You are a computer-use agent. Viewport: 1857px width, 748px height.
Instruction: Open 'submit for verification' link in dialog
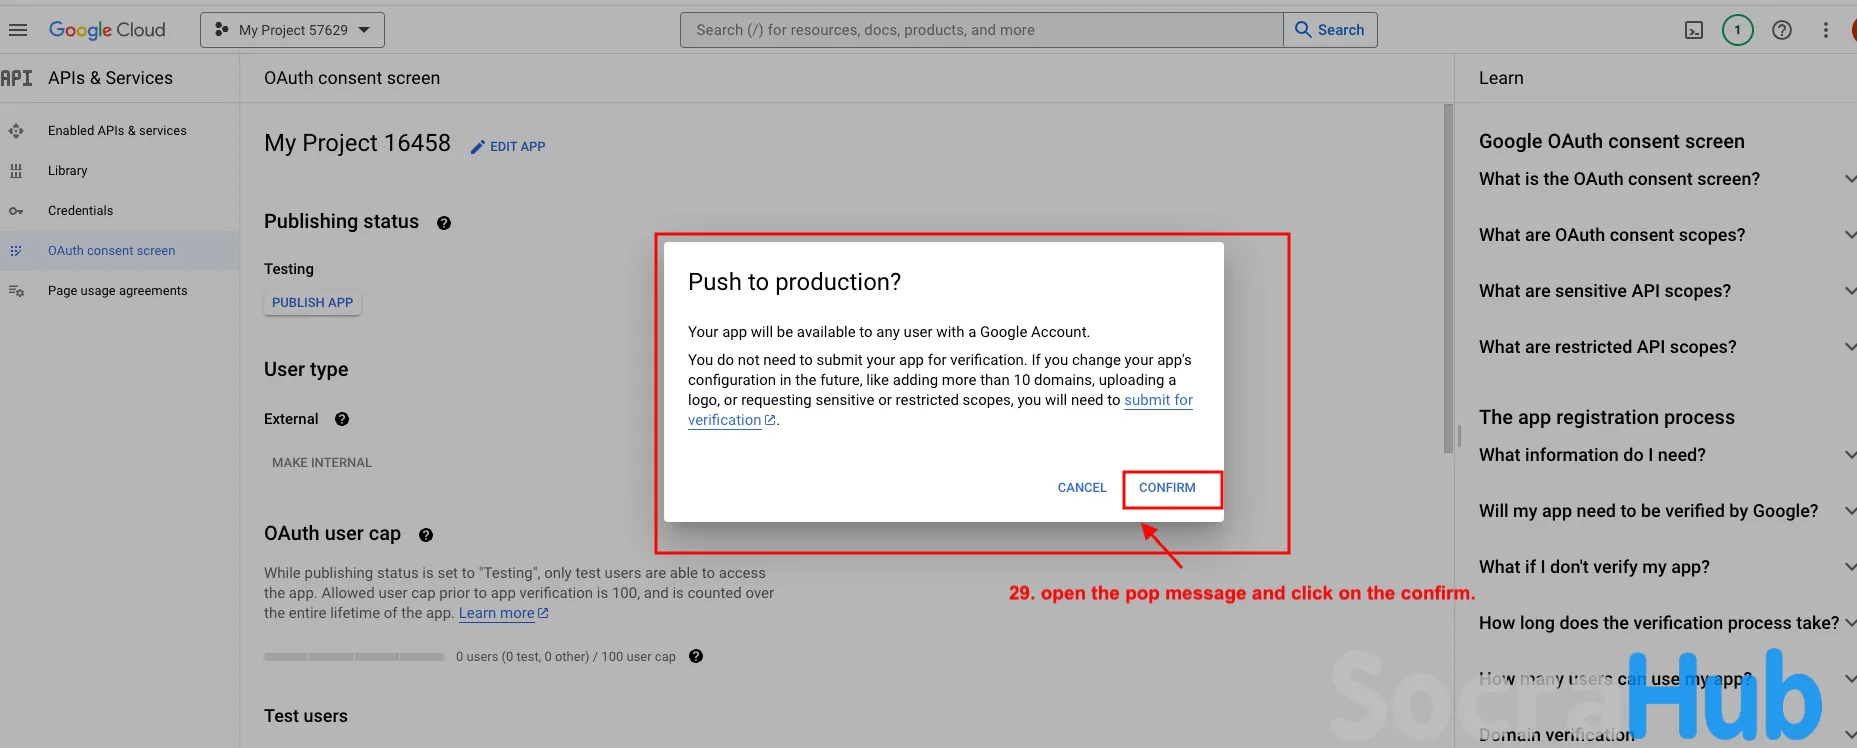coord(1158,400)
